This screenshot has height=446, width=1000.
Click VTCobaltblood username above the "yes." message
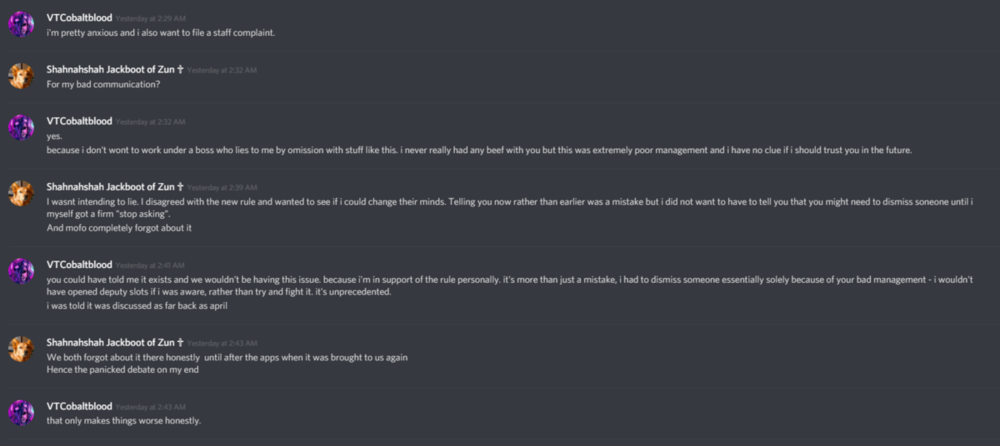(79, 121)
